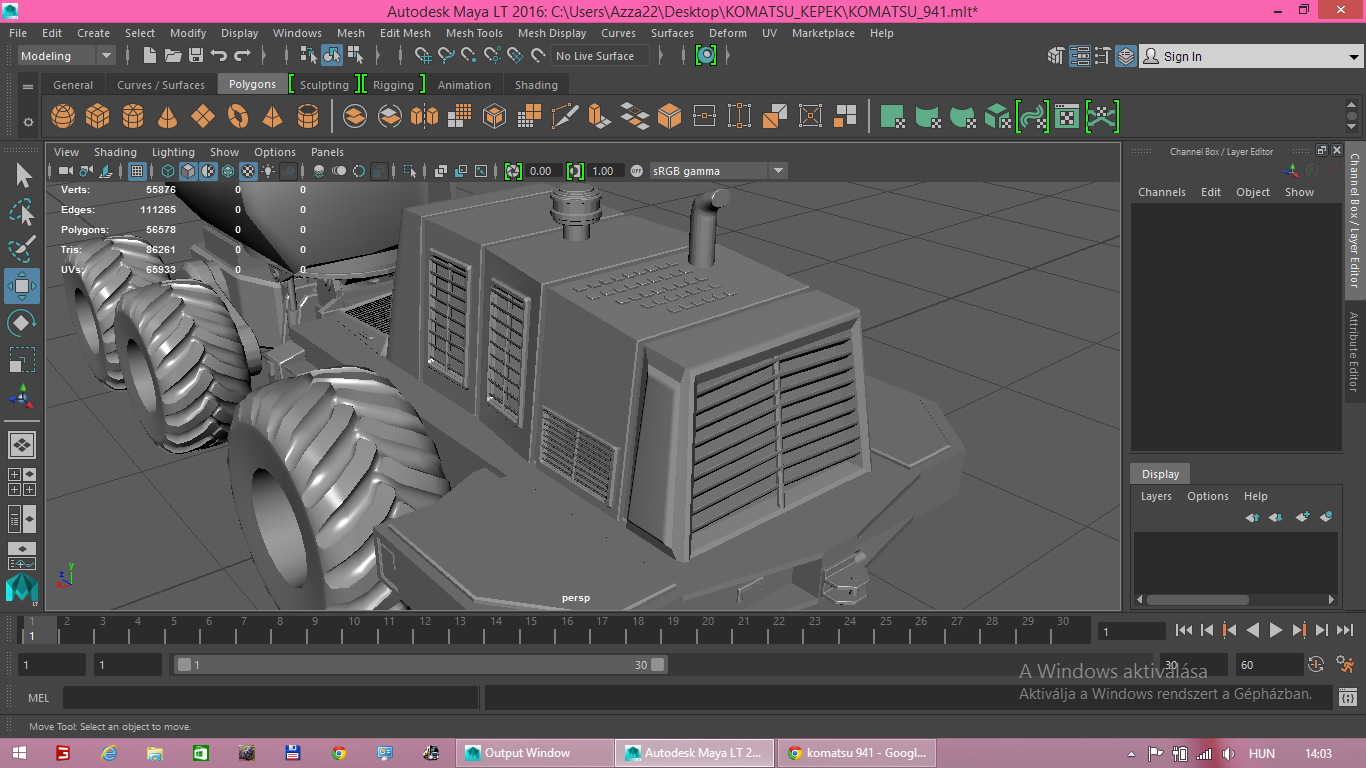Create a polygon cube from the shelf
The image size is (1366, 768).
(97, 117)
